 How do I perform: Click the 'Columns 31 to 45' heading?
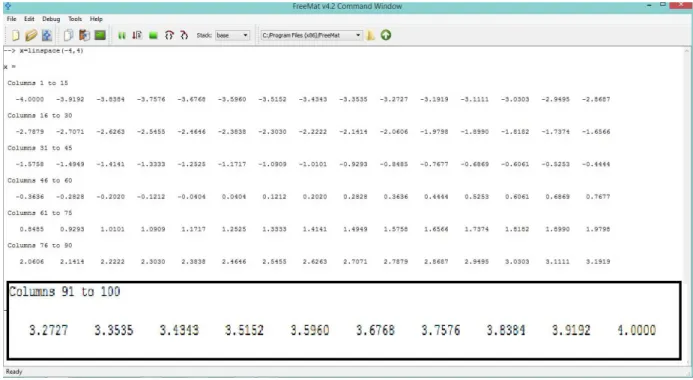click(40, 148)
